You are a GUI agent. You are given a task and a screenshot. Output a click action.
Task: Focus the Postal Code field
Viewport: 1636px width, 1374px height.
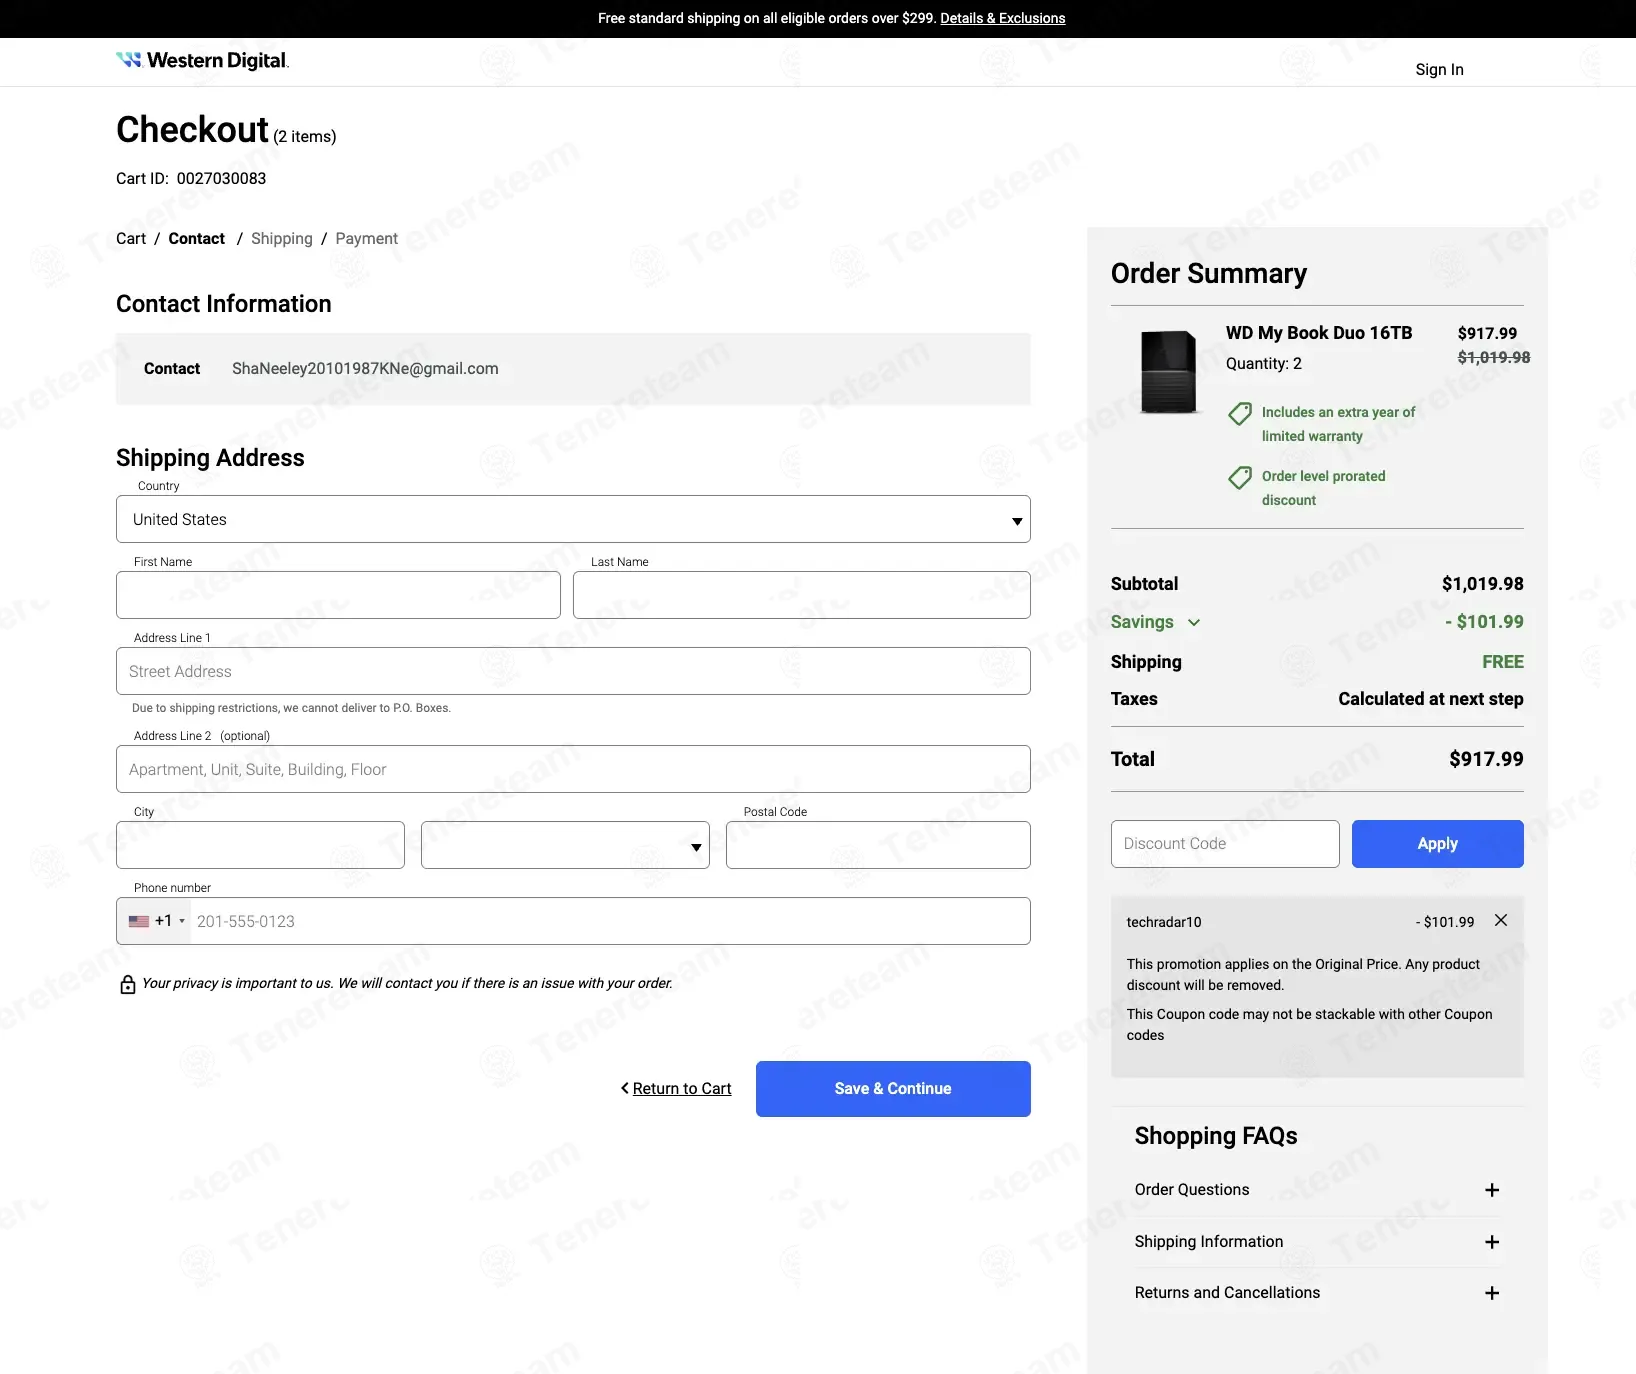coord(878,845)
